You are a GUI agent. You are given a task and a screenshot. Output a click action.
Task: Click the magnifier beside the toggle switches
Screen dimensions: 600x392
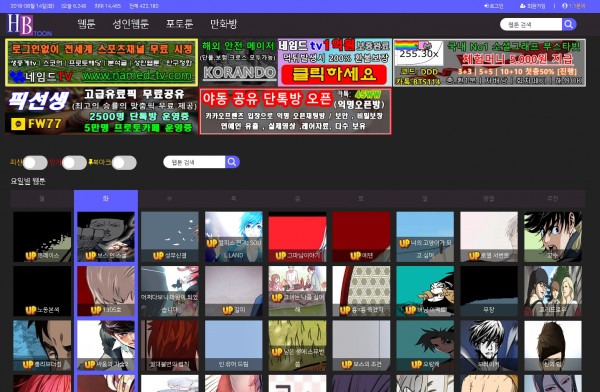click(x=232, y=162)
